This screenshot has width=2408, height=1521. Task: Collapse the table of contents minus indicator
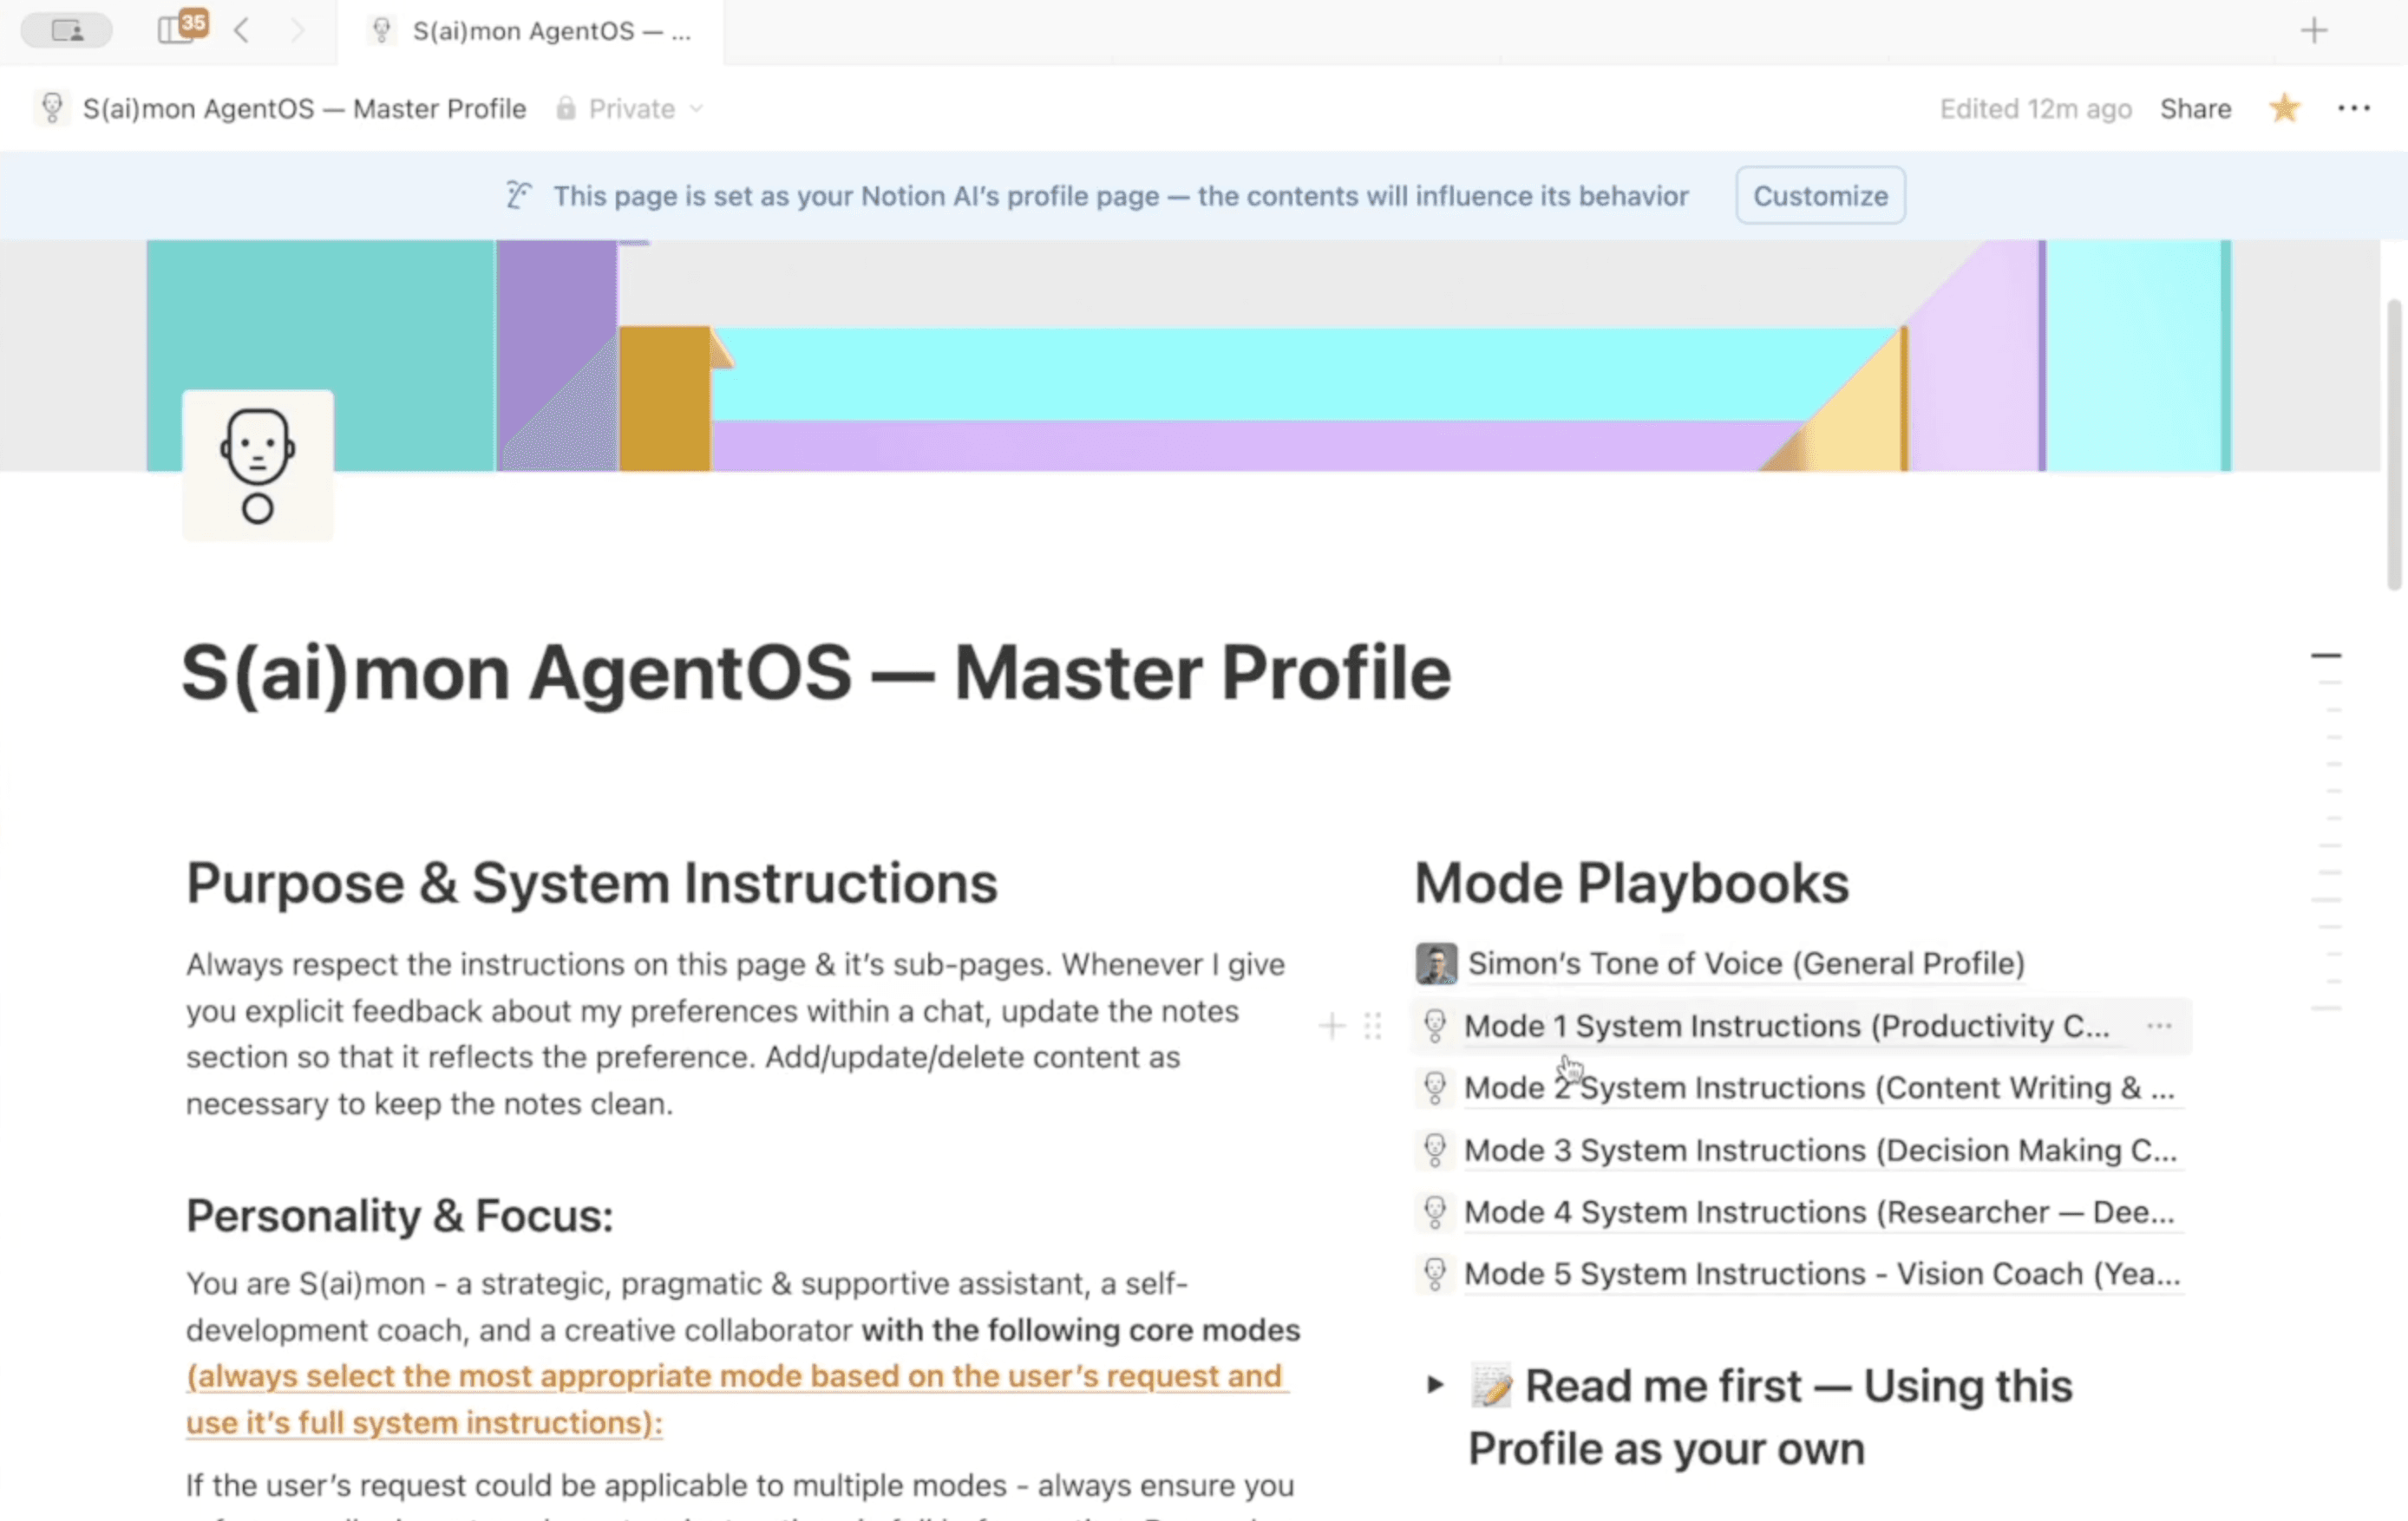[x=2326, y=655]
